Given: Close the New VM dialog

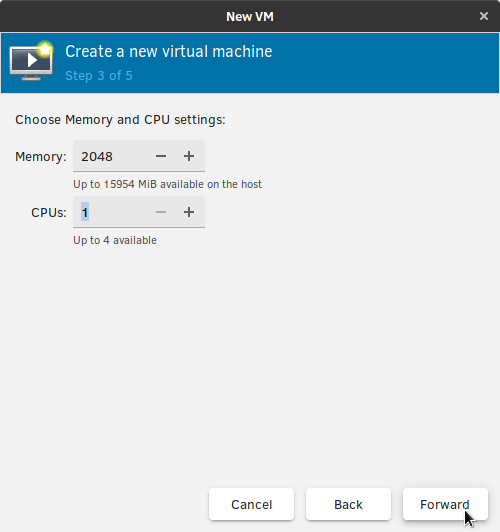Looking at the screenshot, I should pos(484,16).
